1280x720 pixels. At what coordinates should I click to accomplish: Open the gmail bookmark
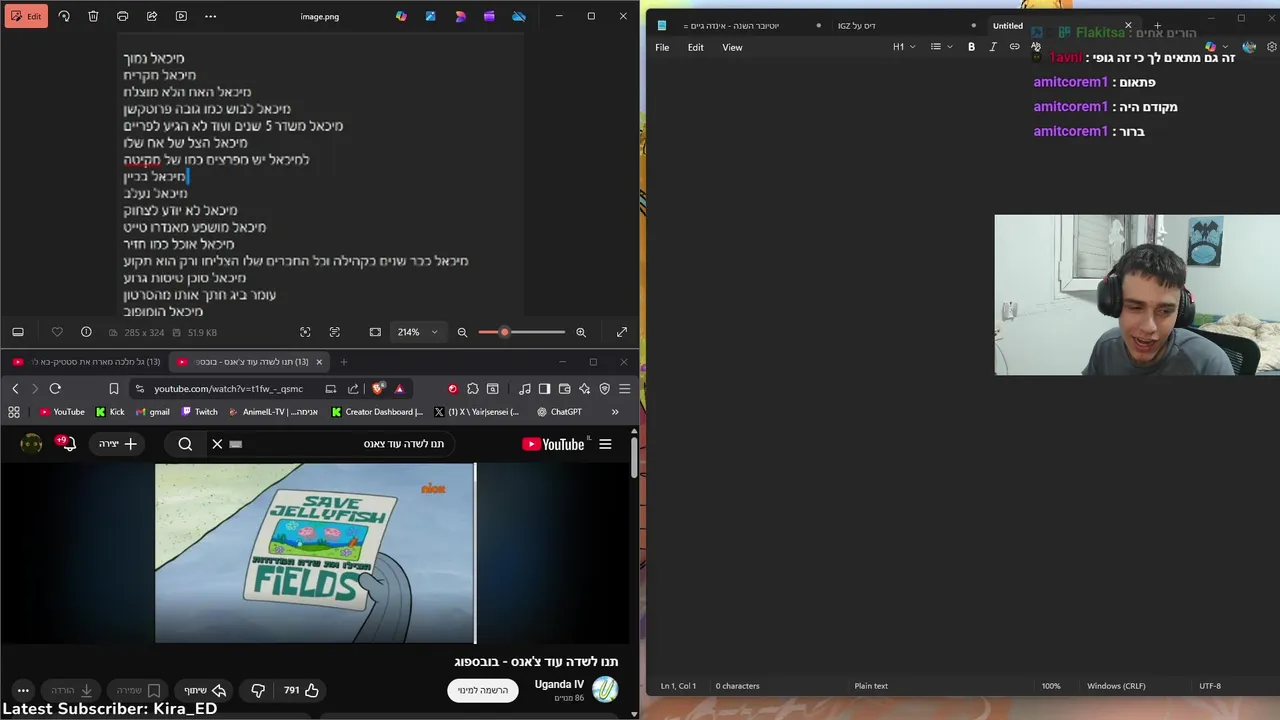[x=152, y=412]
